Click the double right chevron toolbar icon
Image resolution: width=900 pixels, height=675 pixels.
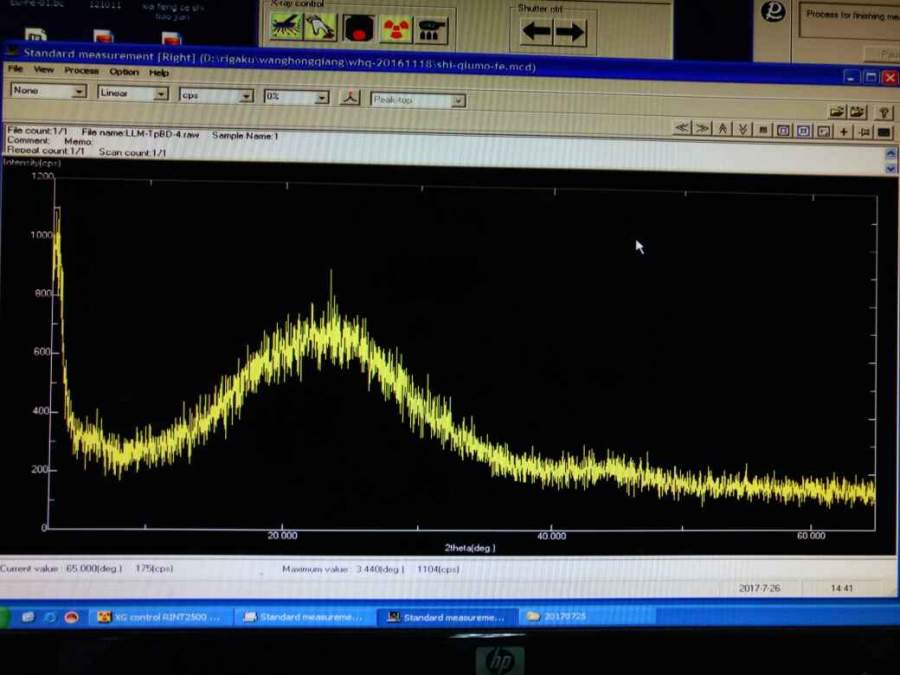(702, 129)
